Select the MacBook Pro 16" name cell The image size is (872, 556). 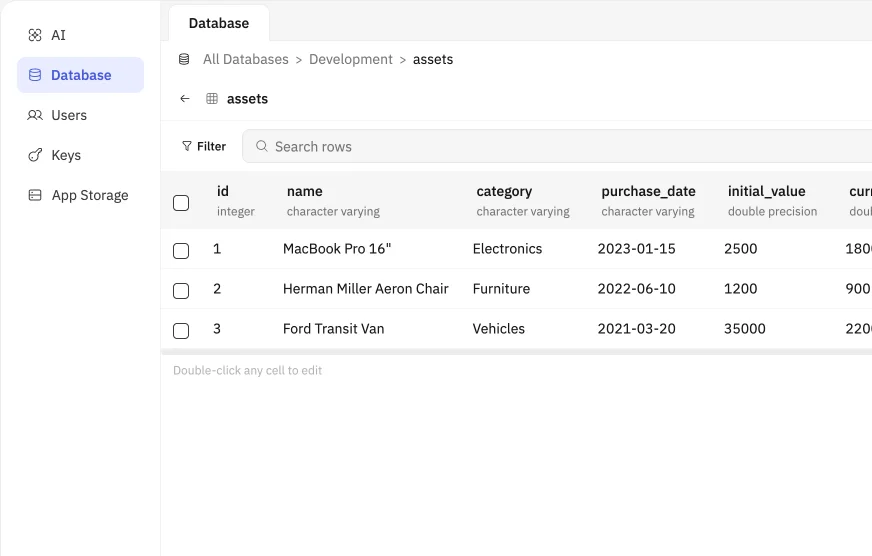pyautogui.click(x=337, y=249)
